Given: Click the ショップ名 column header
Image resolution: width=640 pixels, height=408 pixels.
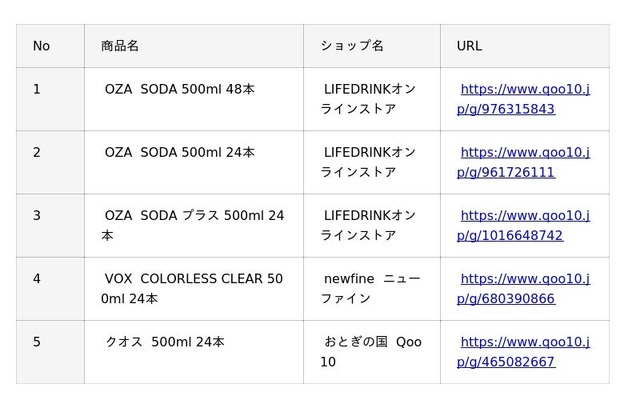Looking at the screenshot, I should pyautogui.click(x=372, y=46).
